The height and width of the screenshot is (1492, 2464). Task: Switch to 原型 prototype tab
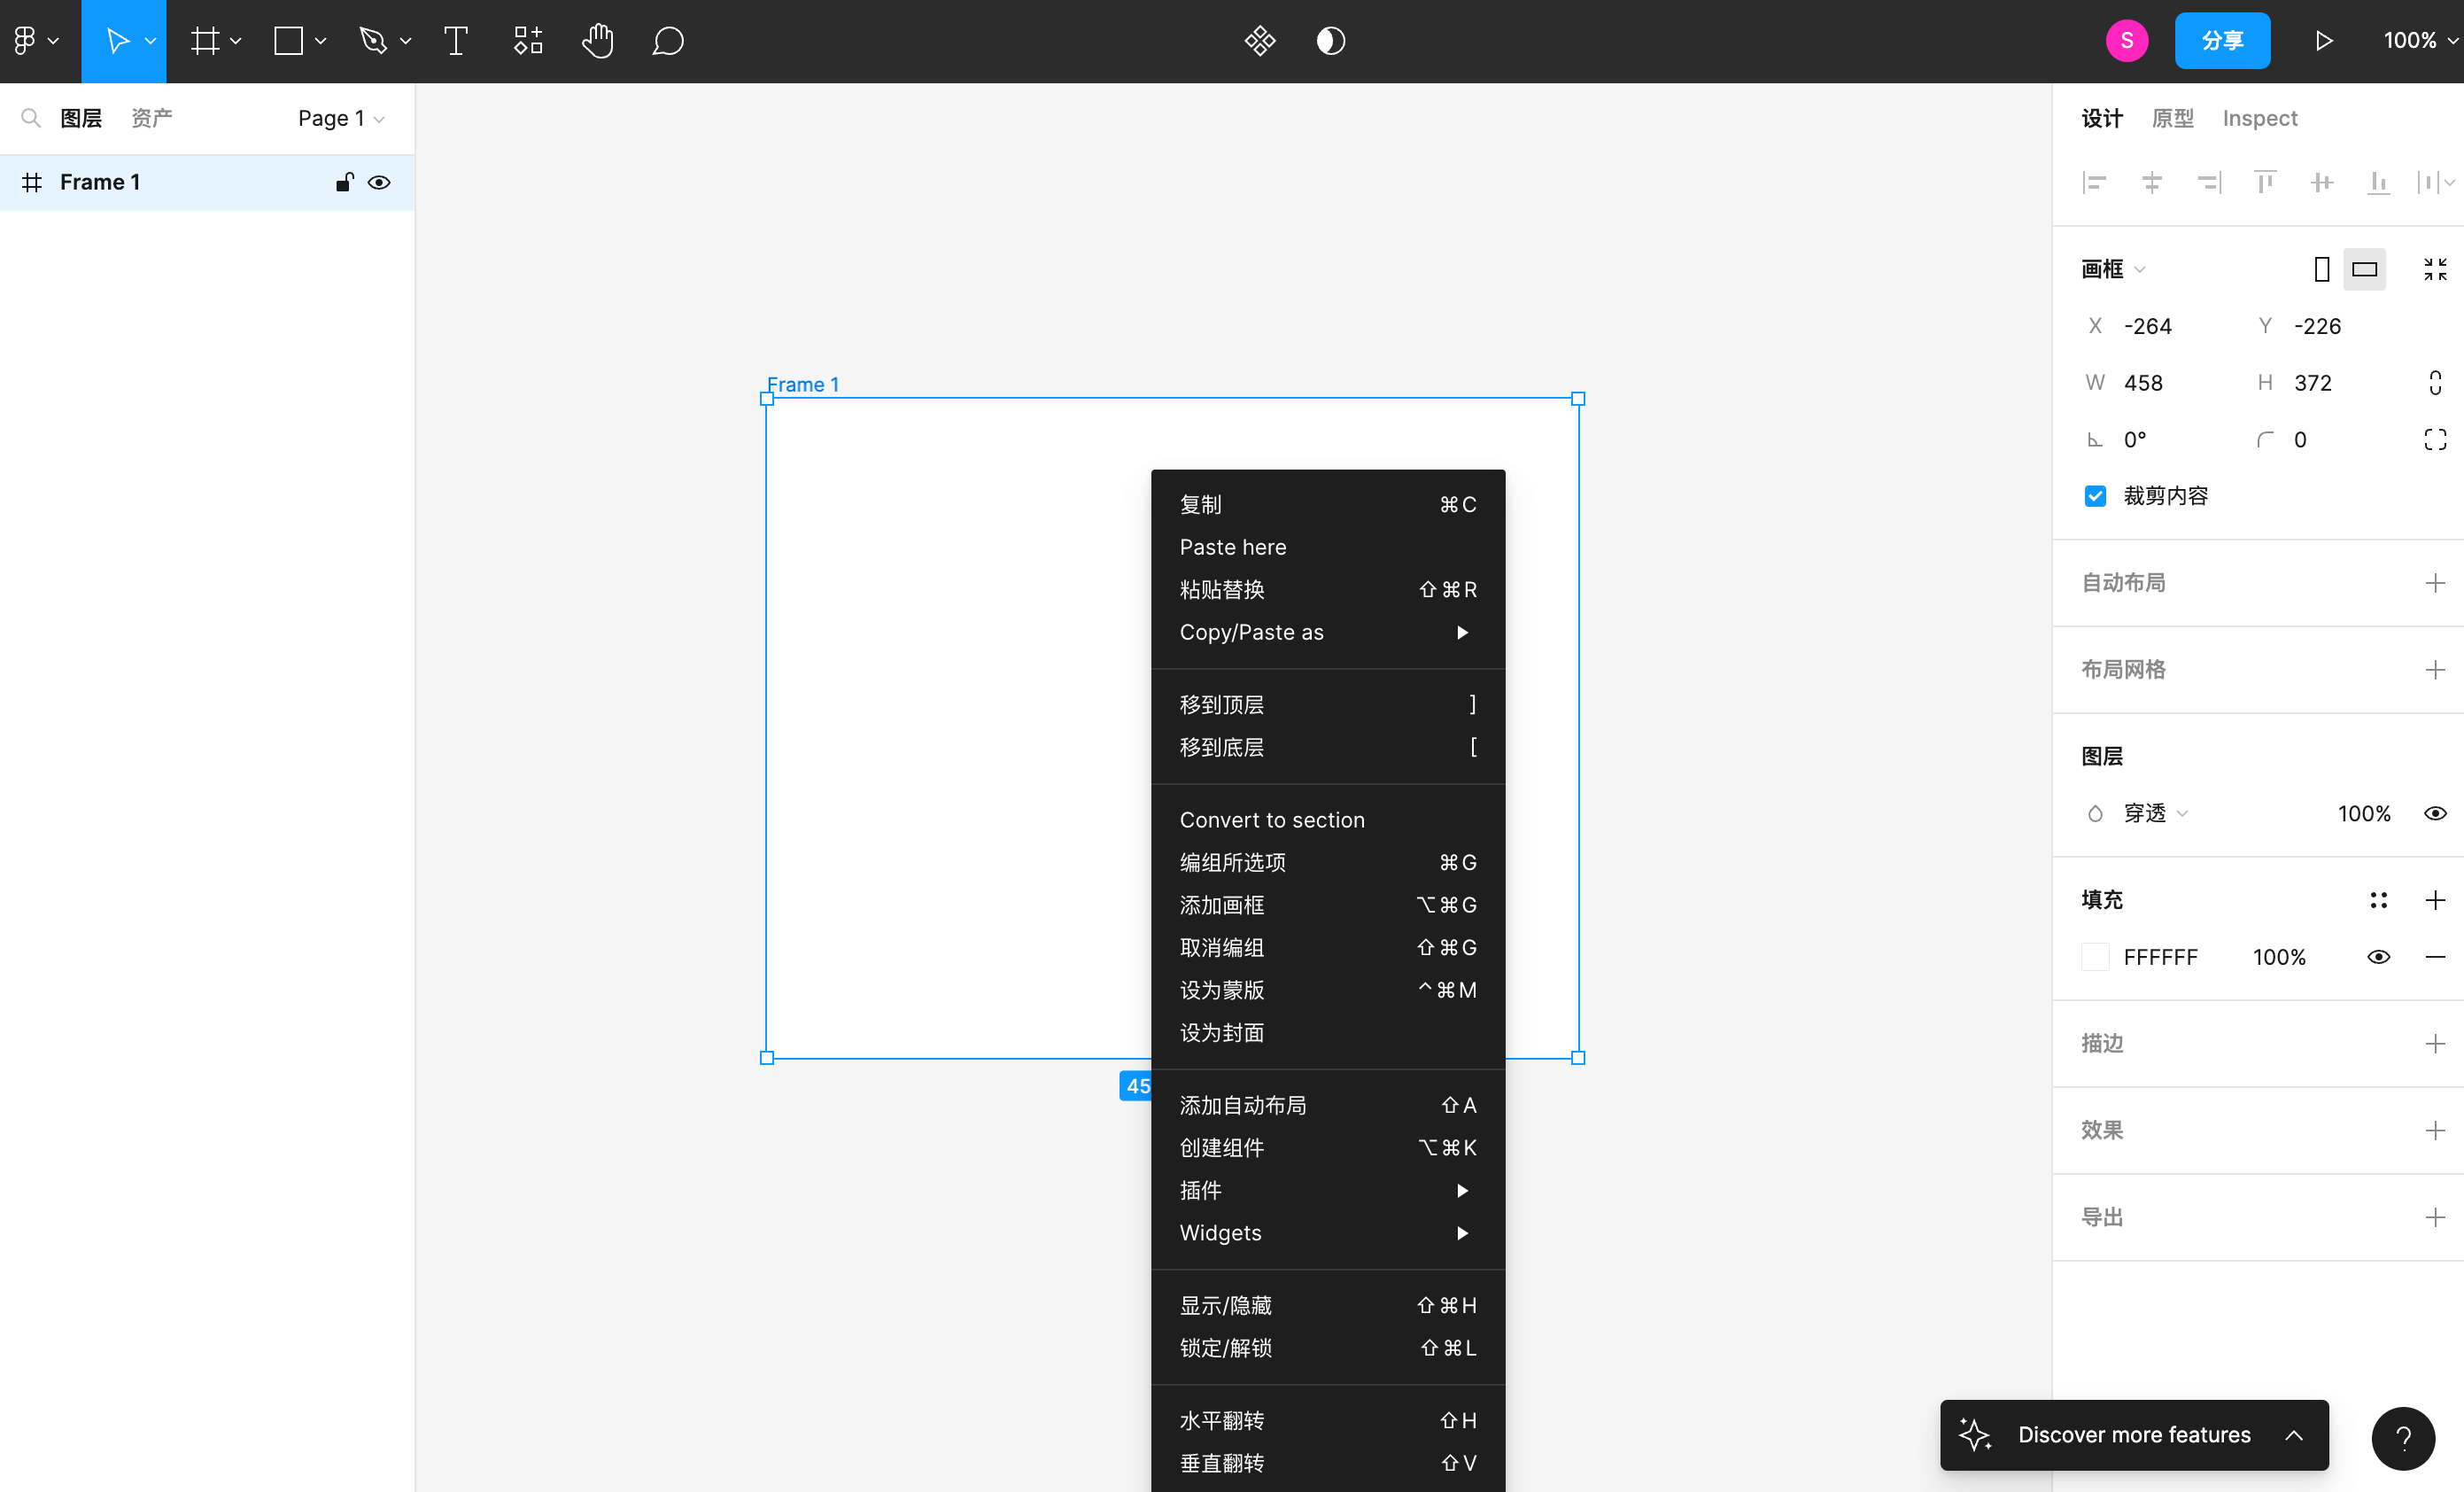(x=2172, y=118)
